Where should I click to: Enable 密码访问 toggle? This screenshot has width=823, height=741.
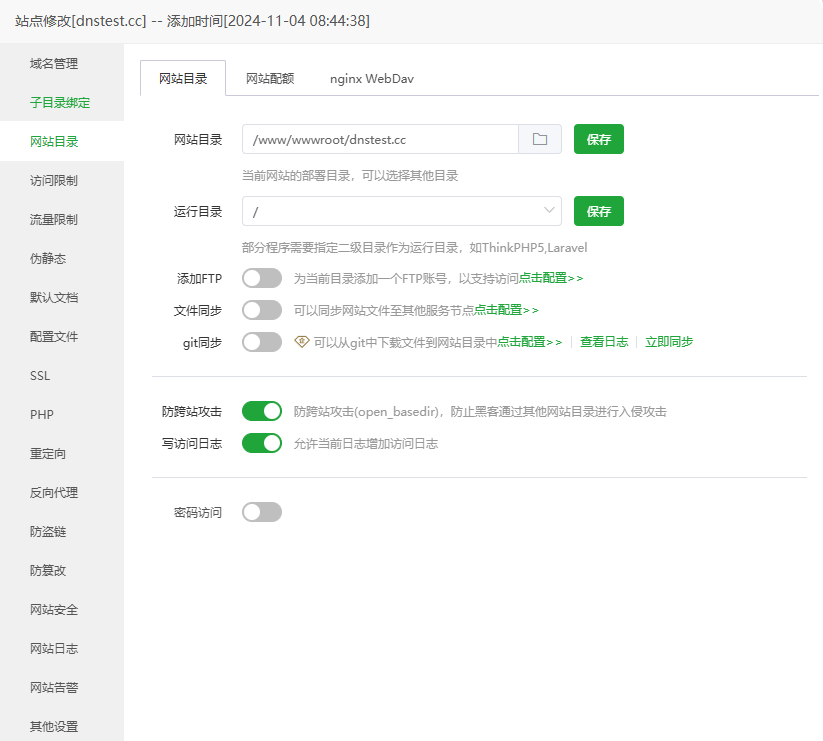pyautogui.click(x=261, y=511)
